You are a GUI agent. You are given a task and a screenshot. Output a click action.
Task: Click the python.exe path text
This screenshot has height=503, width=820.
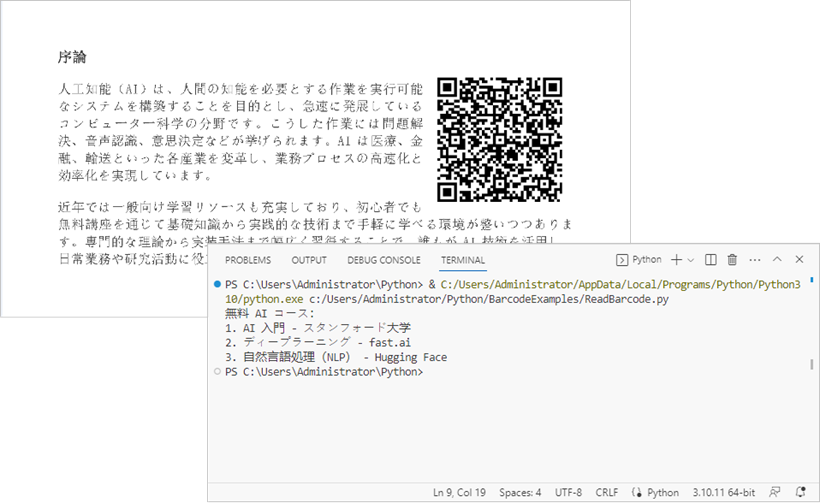click(x=264, y=299)
